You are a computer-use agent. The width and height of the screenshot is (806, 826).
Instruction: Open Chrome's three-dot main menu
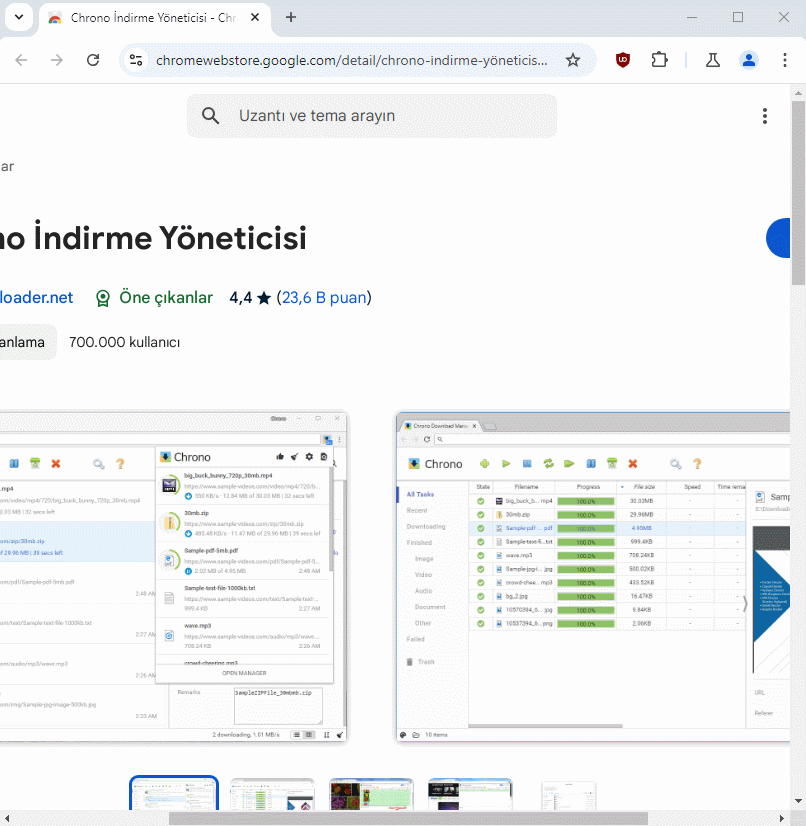pyautogui.click(x=785, y=60)
